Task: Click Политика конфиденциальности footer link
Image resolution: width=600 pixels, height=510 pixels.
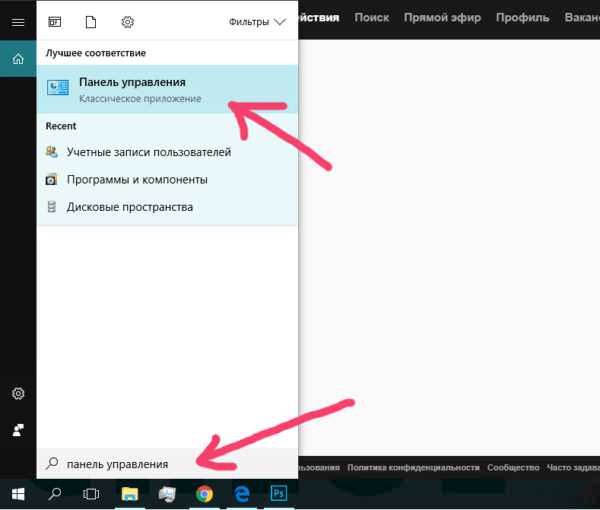Action: (x=413, y=468)
